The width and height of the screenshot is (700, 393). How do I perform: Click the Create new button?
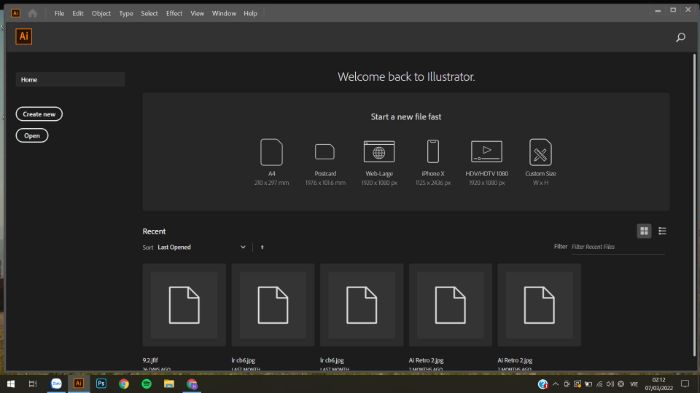coord(39,114)
